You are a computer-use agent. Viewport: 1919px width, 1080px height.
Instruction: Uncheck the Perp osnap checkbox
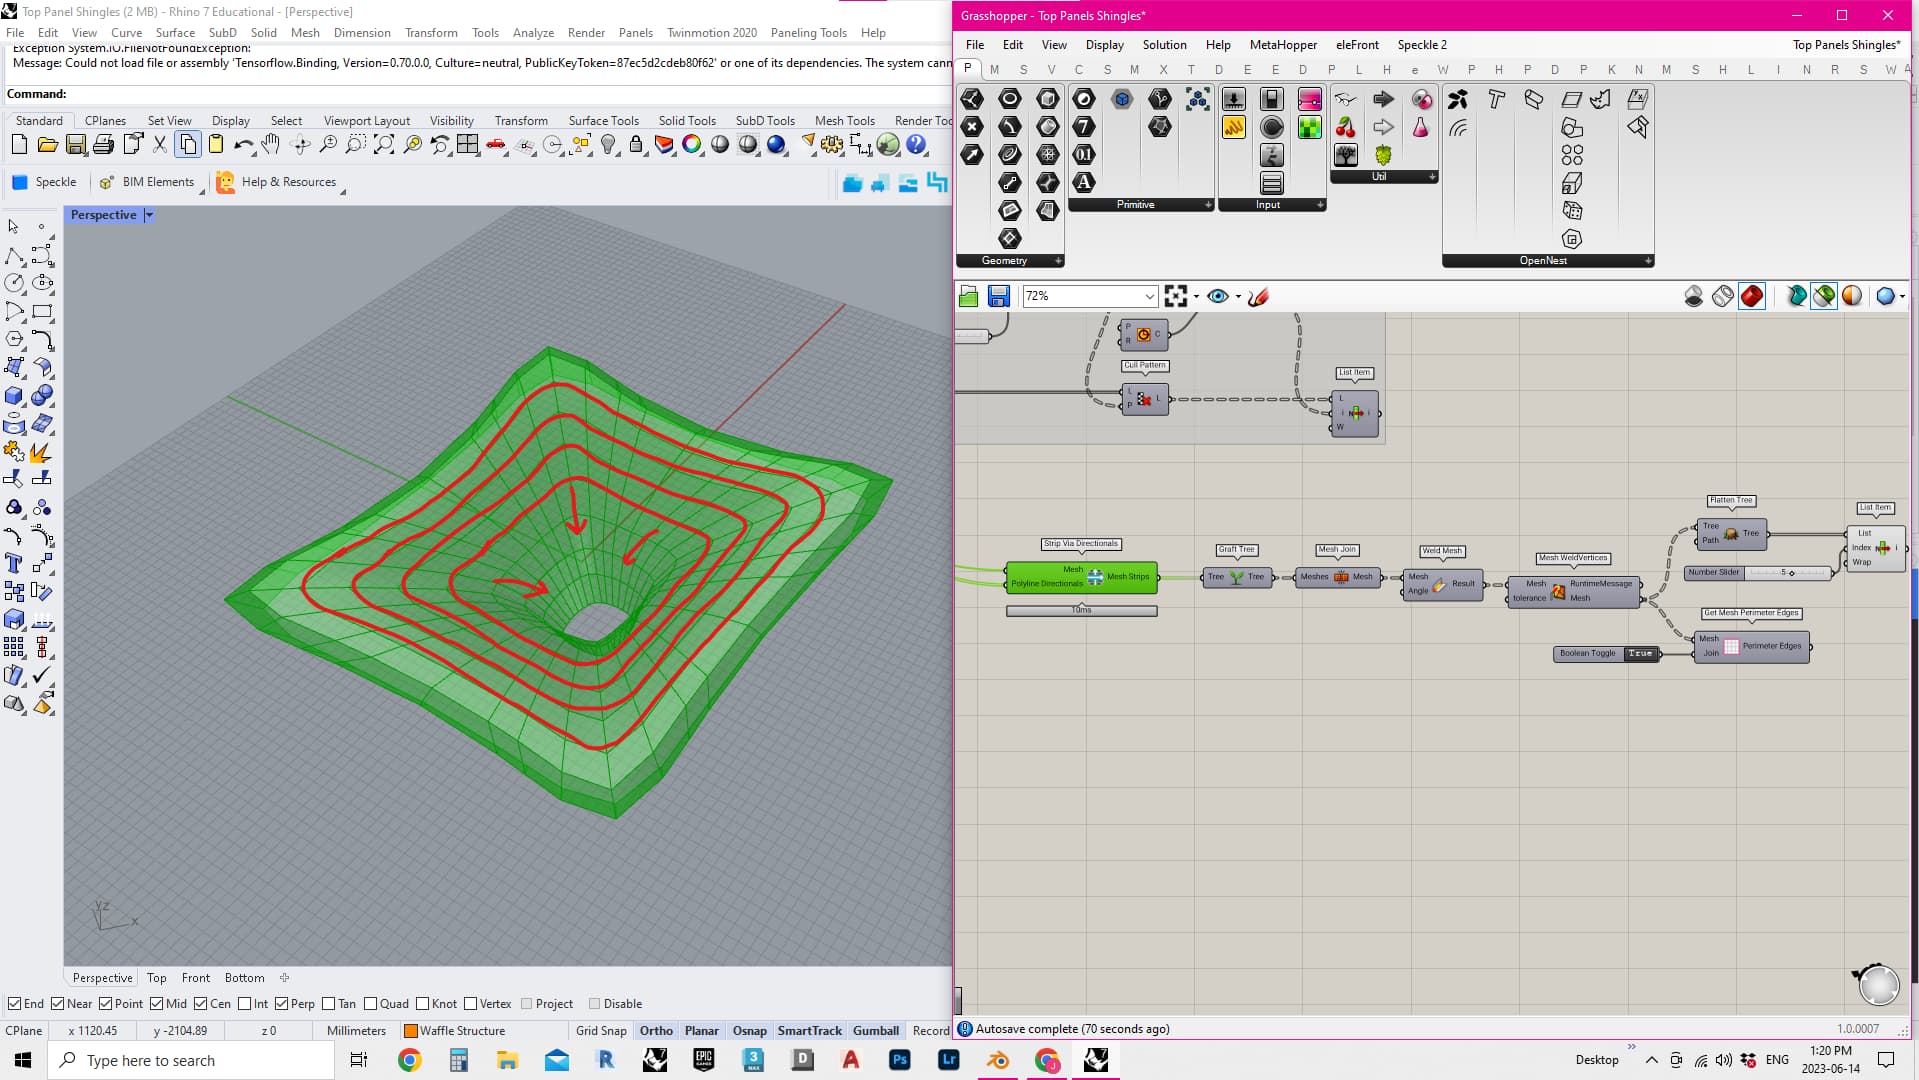(281, 1004)
